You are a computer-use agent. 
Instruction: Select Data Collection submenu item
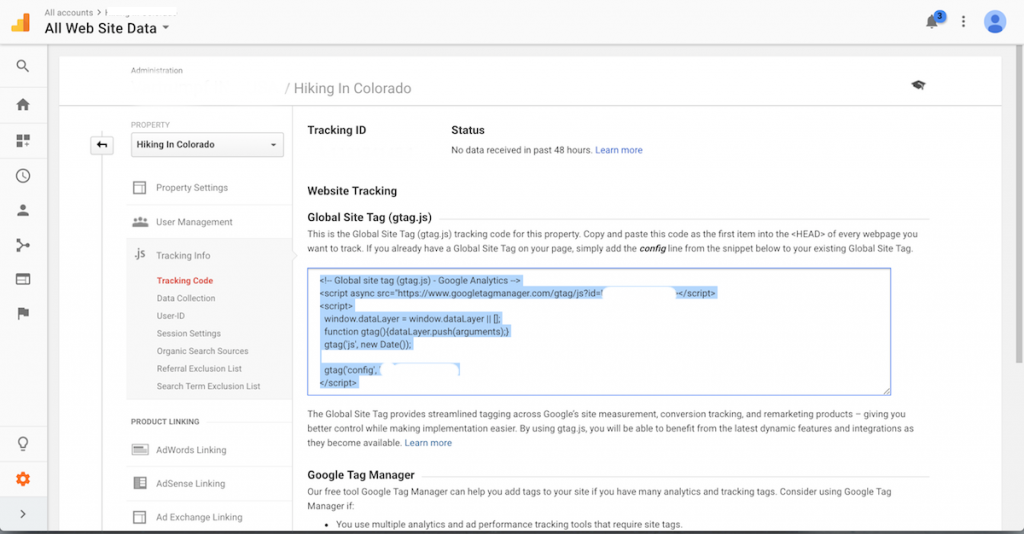pos(185,298)
